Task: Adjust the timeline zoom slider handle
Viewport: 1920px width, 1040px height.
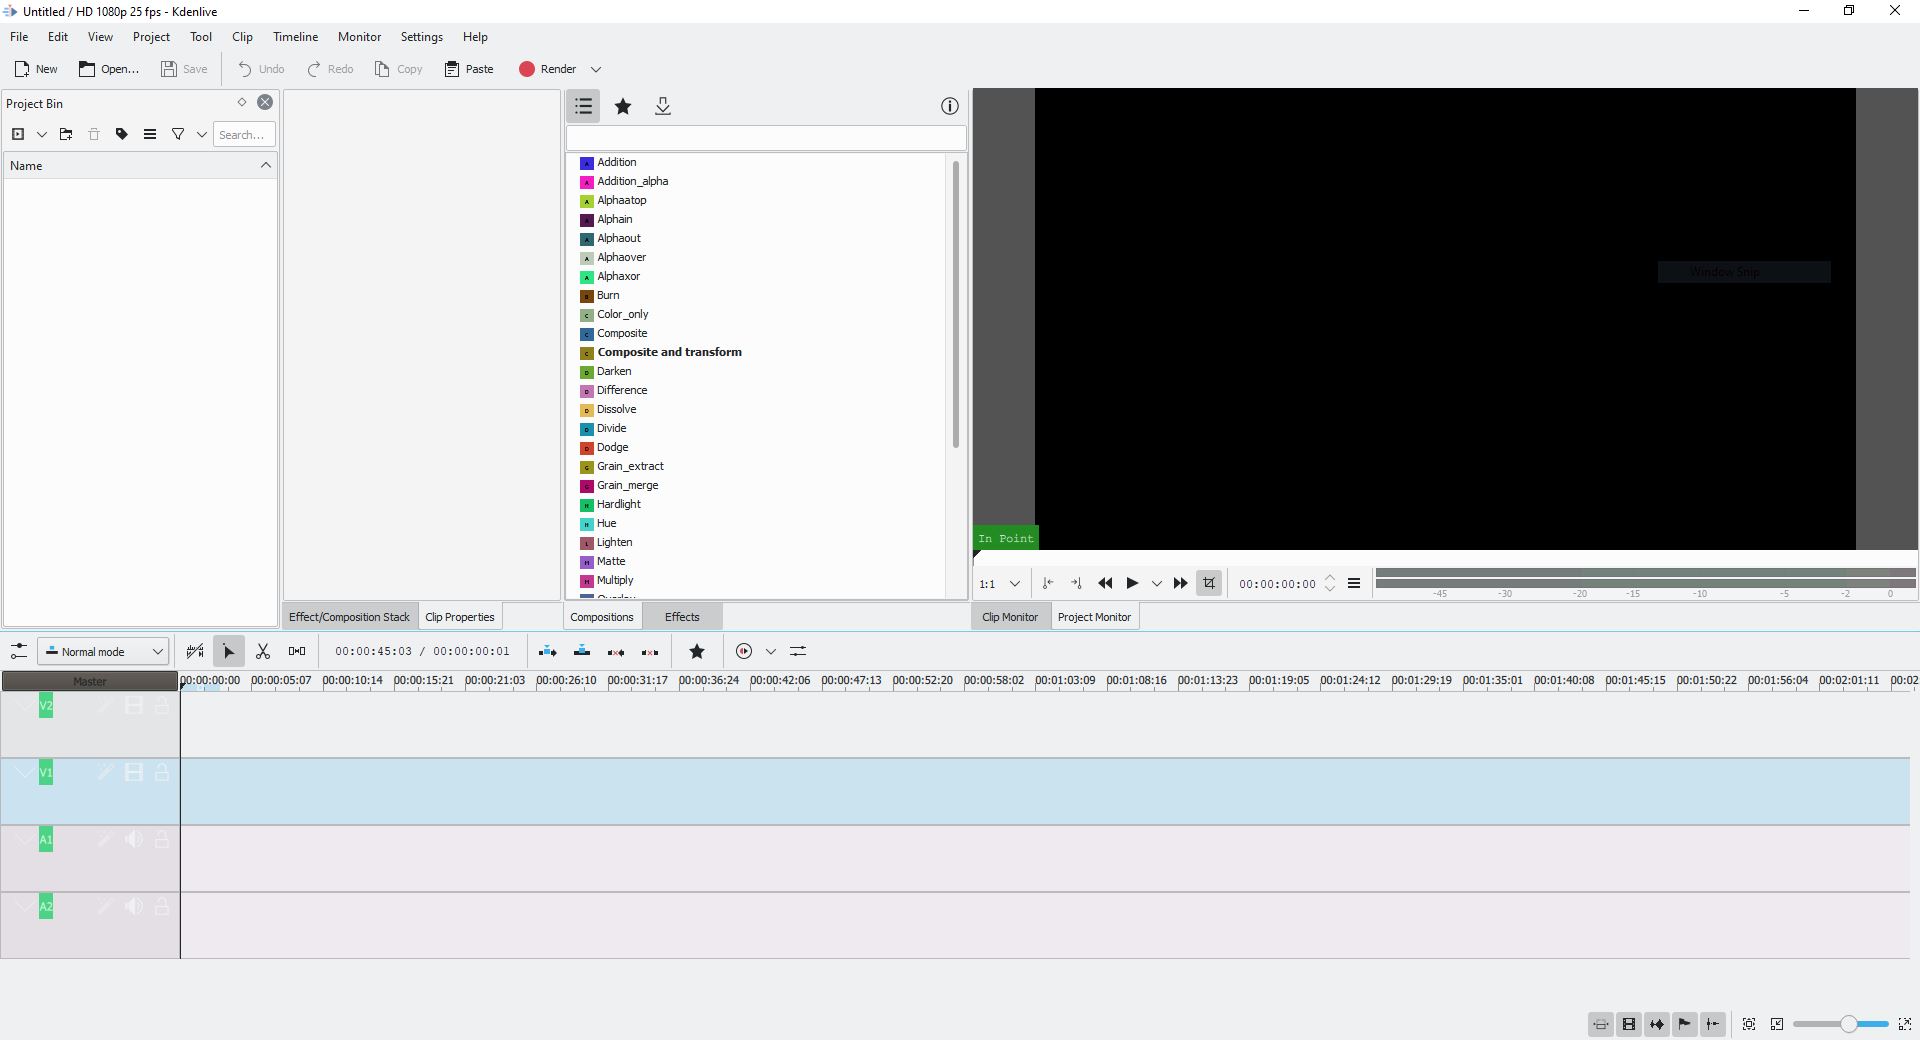Action: pos(1848,1024)
